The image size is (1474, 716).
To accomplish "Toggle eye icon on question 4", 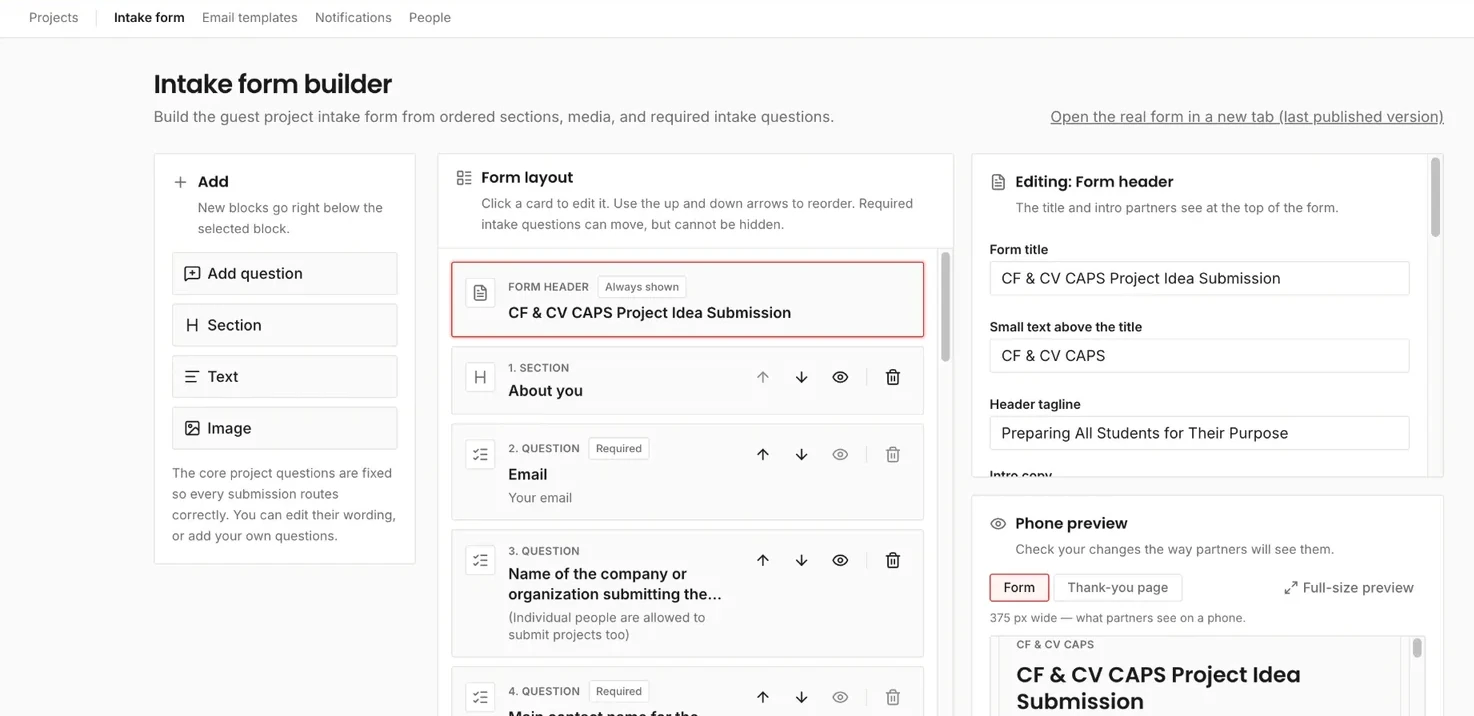I will (840, 697).
